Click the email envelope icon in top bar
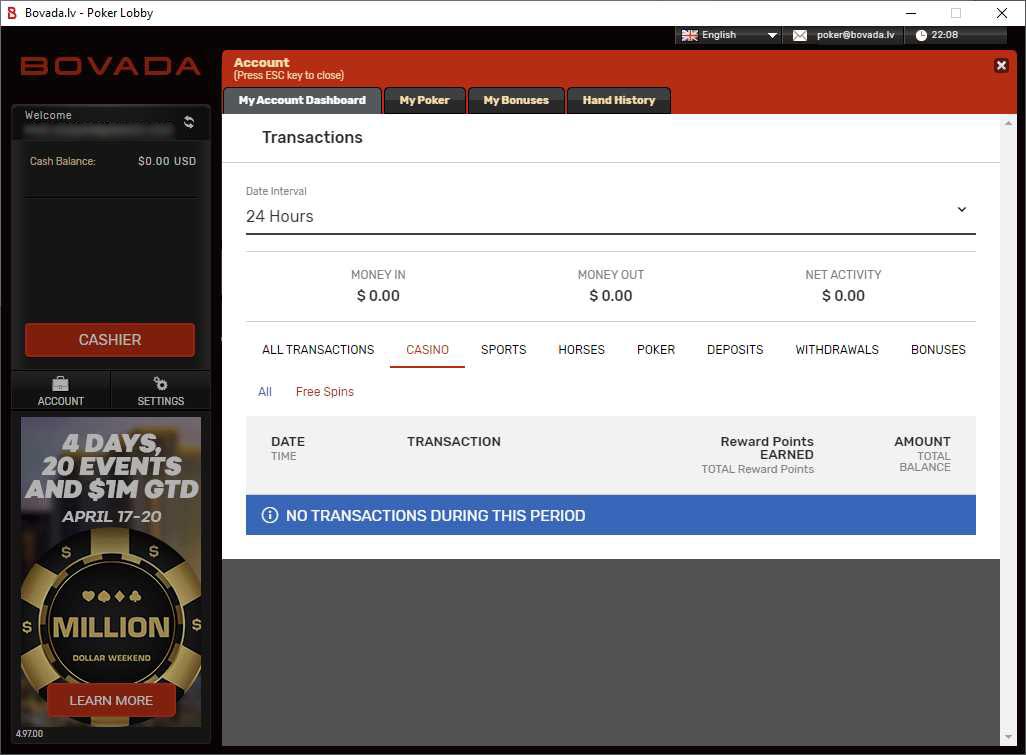The height and width of the screenshot is (755, 1026). pyautogui.click(x=798, y=35)
